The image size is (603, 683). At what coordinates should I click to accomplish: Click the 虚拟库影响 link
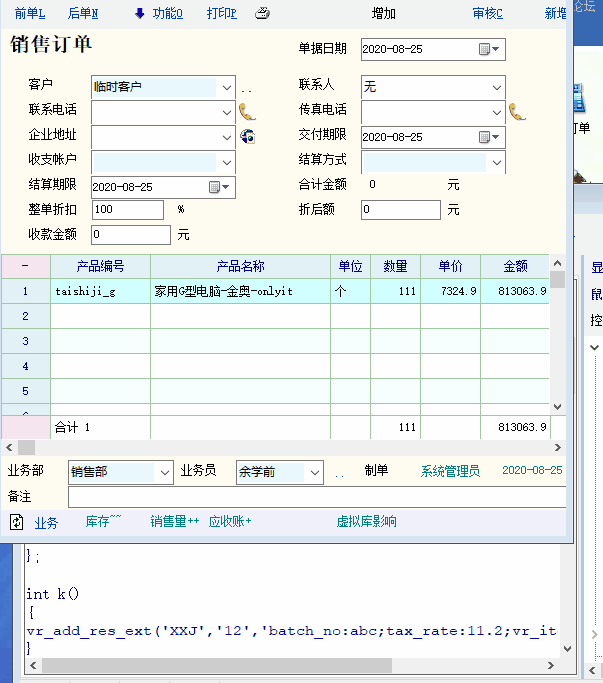click(x=366, y=522)
